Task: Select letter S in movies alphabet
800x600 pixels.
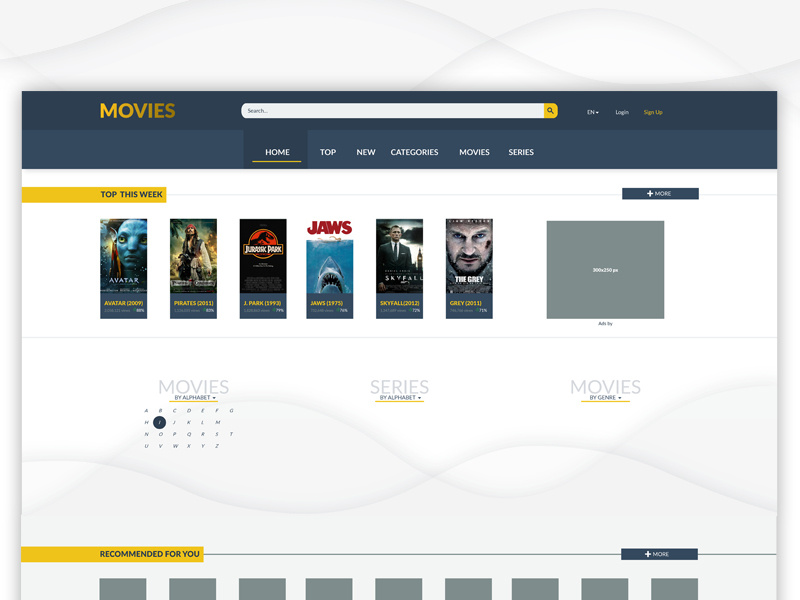Action: coord(217,434)
